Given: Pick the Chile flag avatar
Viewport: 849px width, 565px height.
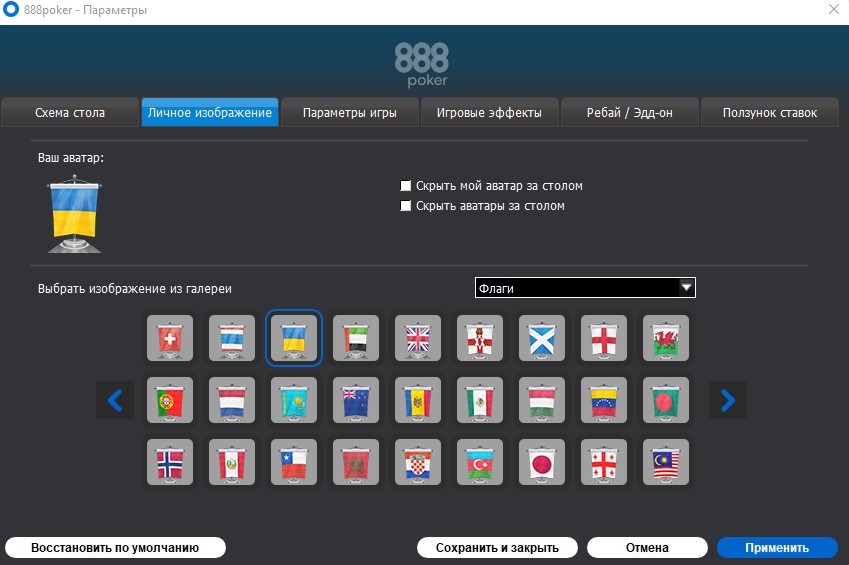Looking at the screenshot, I should pyautogui.click(x=294, y=462).
